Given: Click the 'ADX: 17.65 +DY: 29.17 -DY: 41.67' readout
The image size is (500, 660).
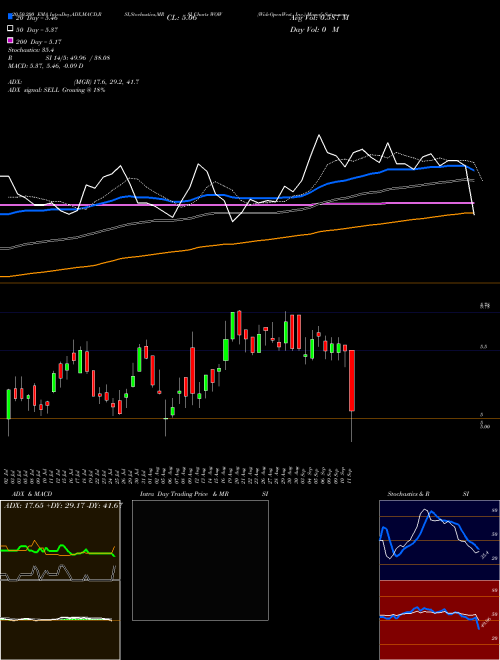Looking at the screenshot, I should coord(63,505).
